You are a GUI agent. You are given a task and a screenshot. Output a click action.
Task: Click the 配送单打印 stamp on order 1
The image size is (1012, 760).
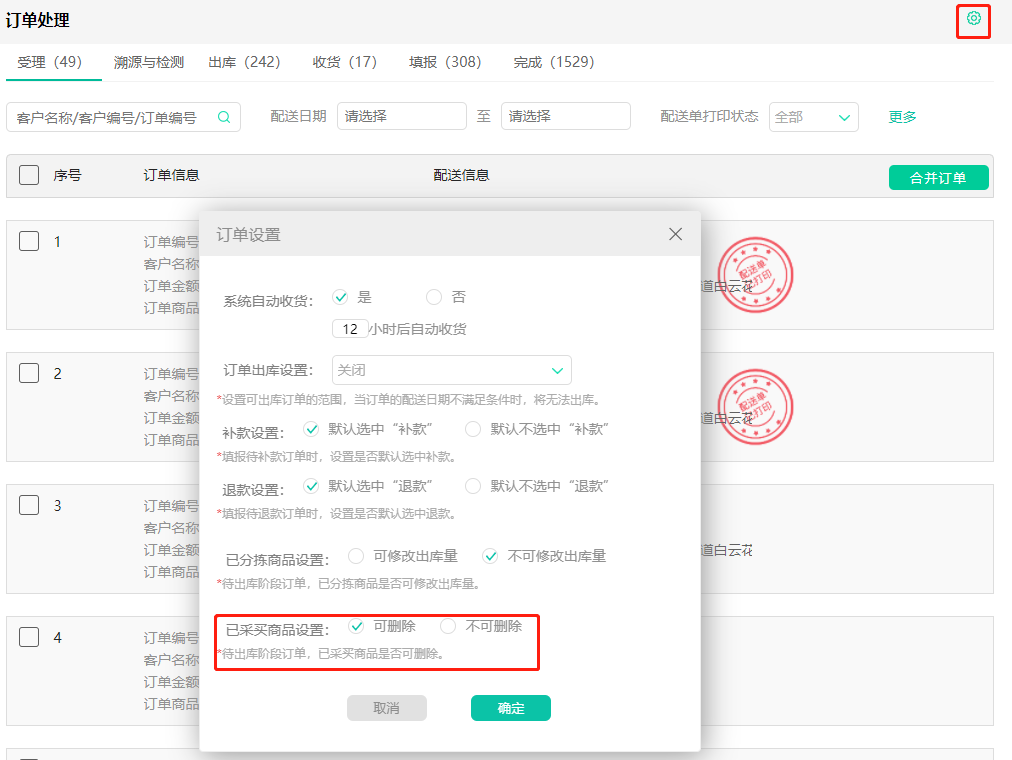pos(755,274)
